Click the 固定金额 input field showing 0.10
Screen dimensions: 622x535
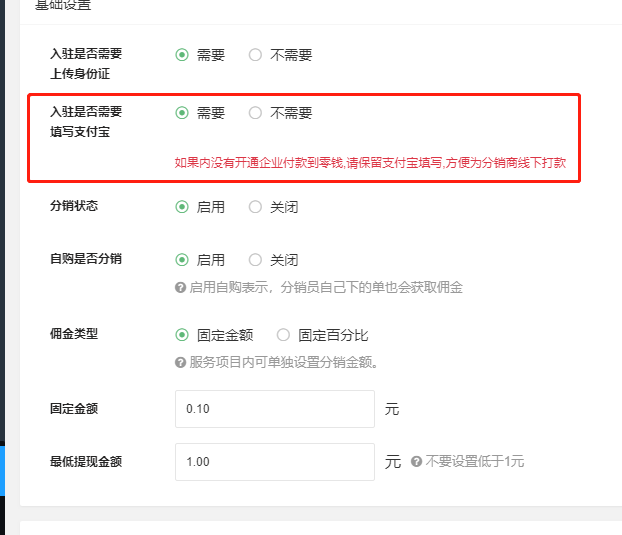click(x=275, y=409)
